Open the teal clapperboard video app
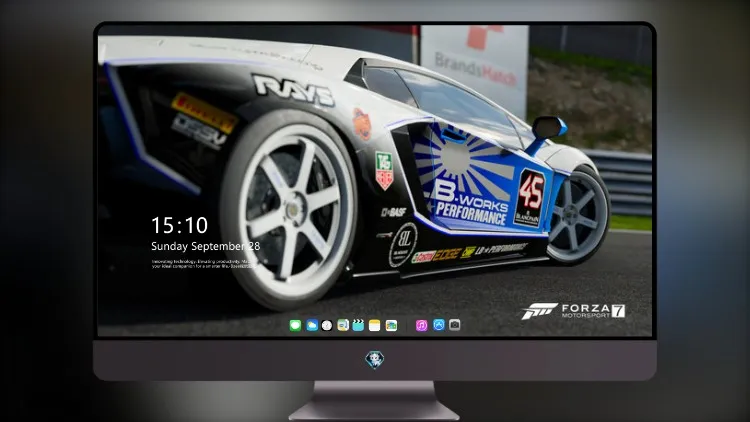Screen dimensions: 750x422 point(358,325)
